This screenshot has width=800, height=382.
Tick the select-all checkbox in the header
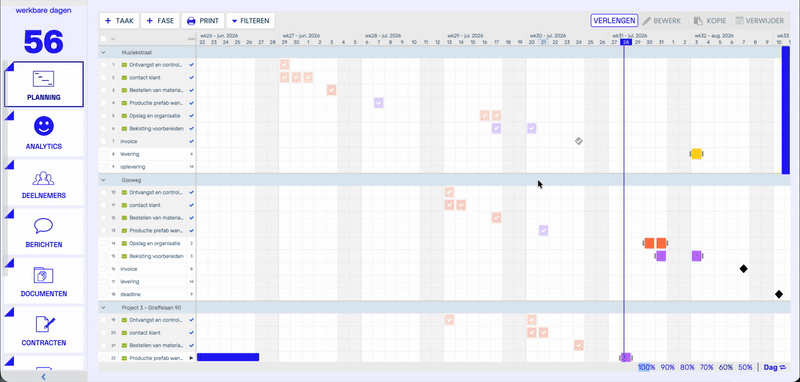tap(104, 39)
